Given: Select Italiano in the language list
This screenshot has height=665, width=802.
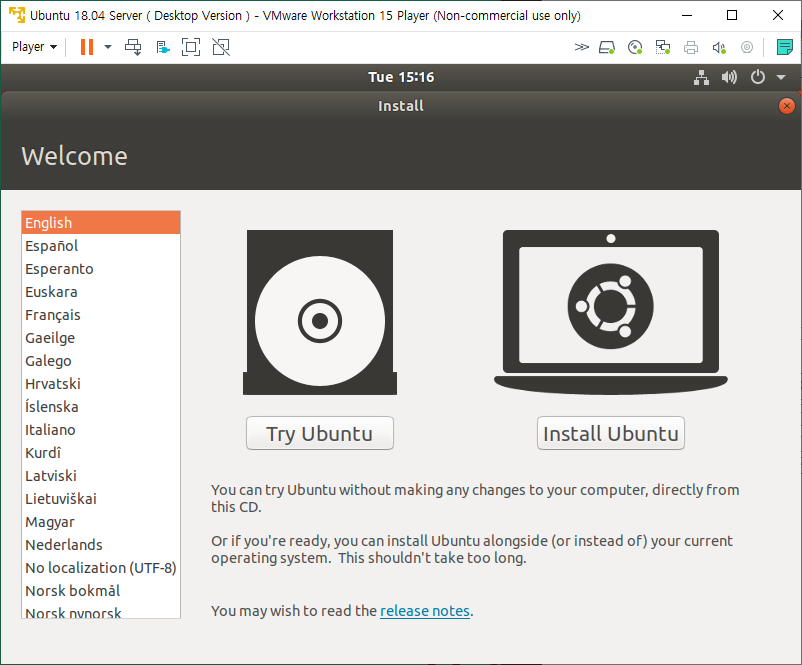Looking at the screenshot, I should click(101, 430).
